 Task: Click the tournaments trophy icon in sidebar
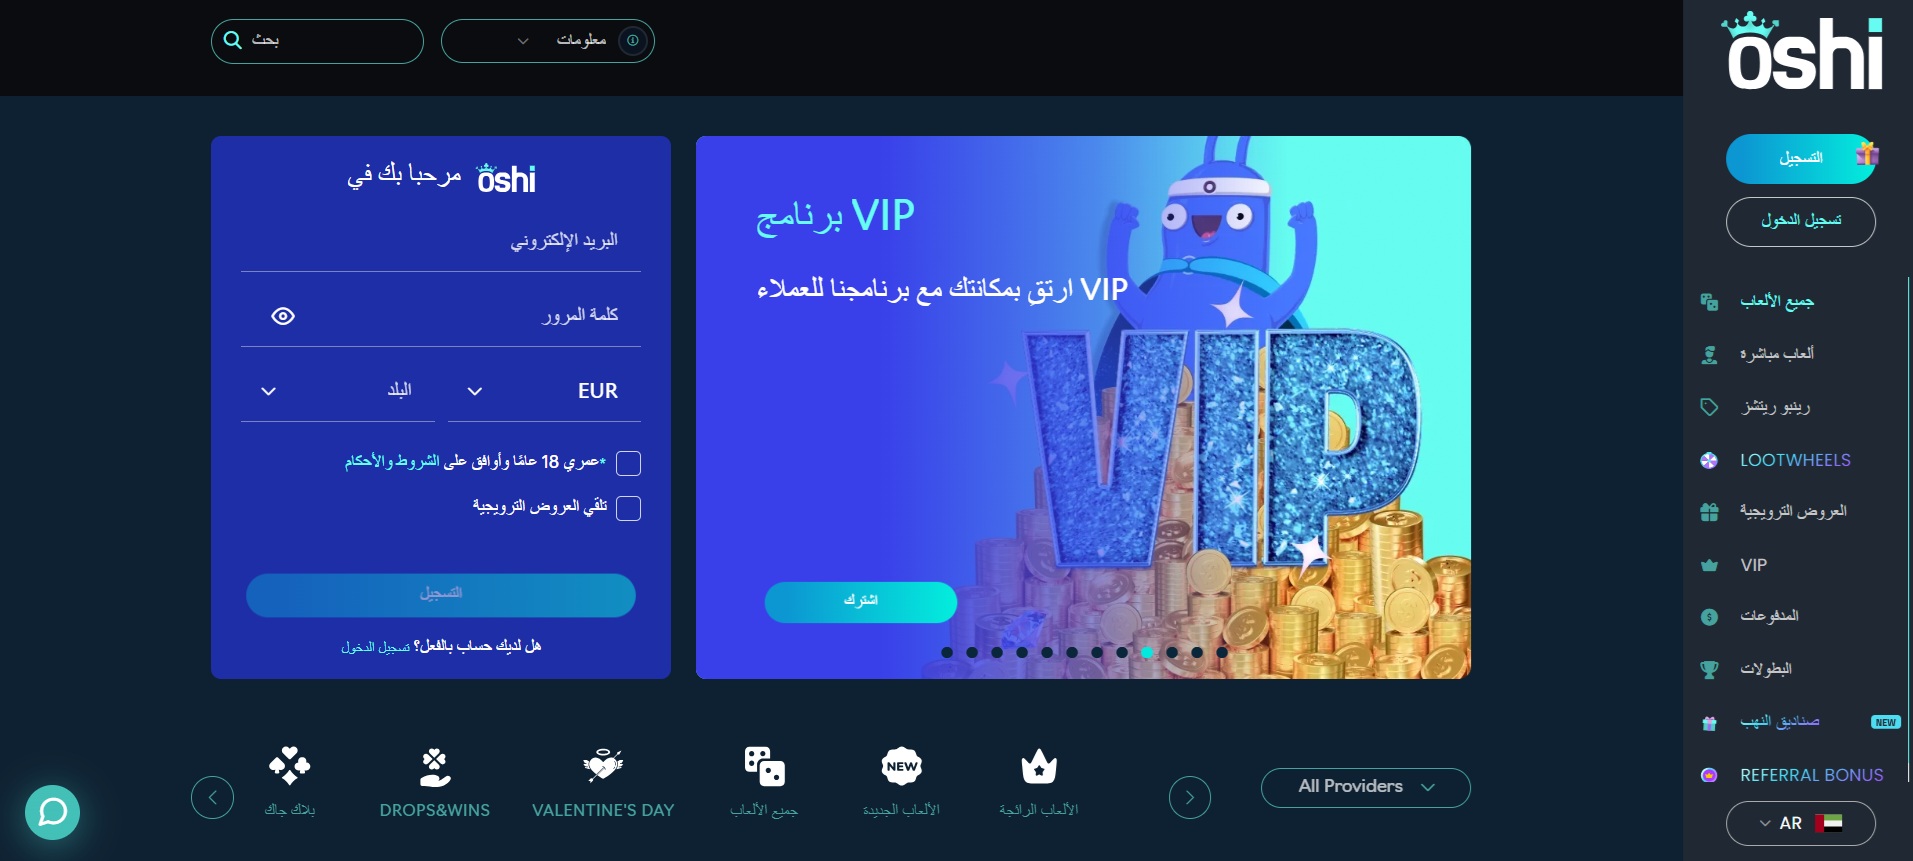[x=1709, y=669]
